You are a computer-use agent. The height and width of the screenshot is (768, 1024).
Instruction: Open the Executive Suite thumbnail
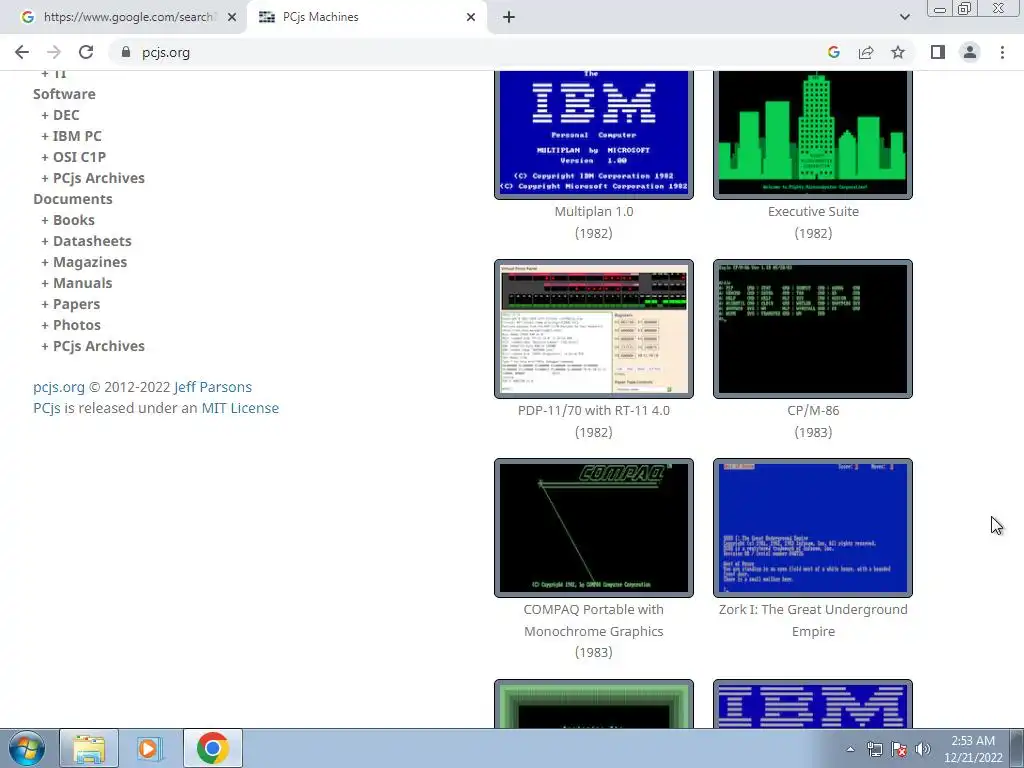[813, 135]
